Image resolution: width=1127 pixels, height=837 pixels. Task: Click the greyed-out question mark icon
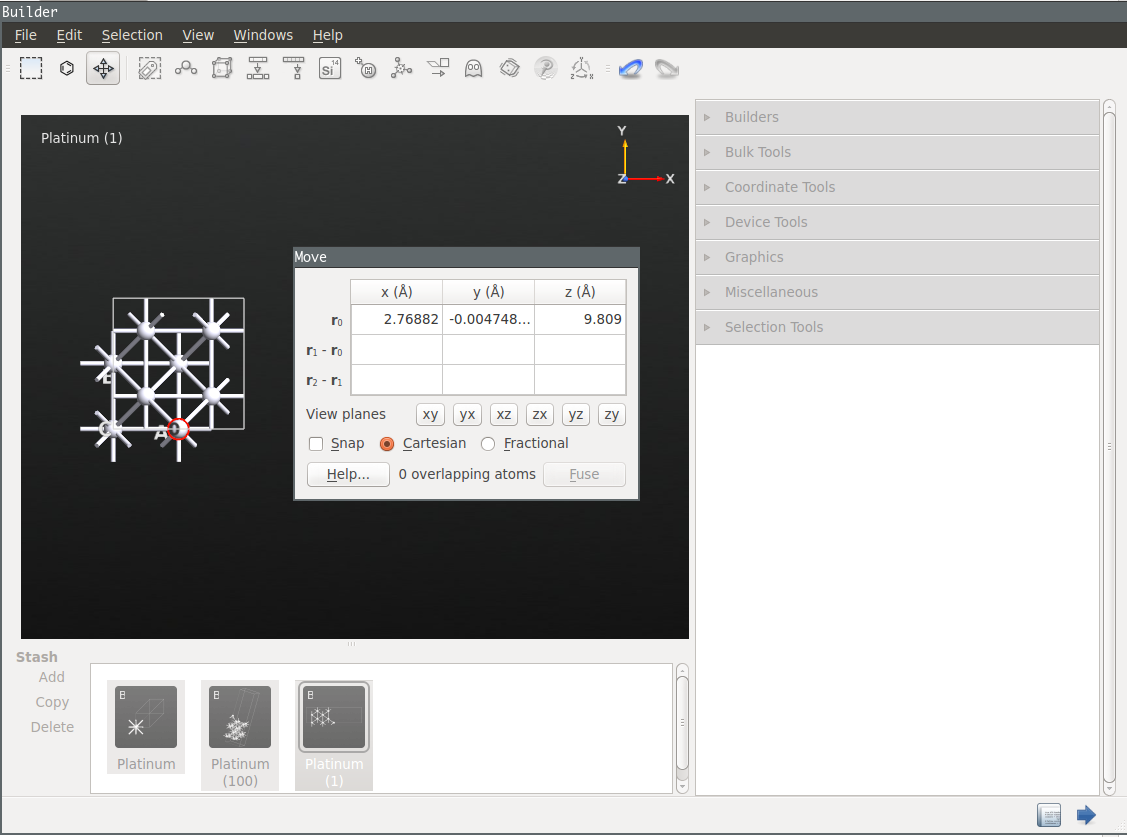[546, 68]
